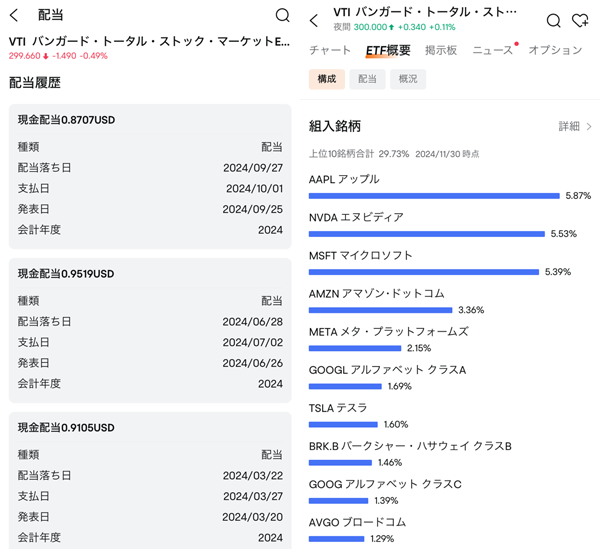Viewport: 600px width, 555px height.
Task: Click the 上位10銘柄合計 29.73% summary
Action: tap(359, 154)
